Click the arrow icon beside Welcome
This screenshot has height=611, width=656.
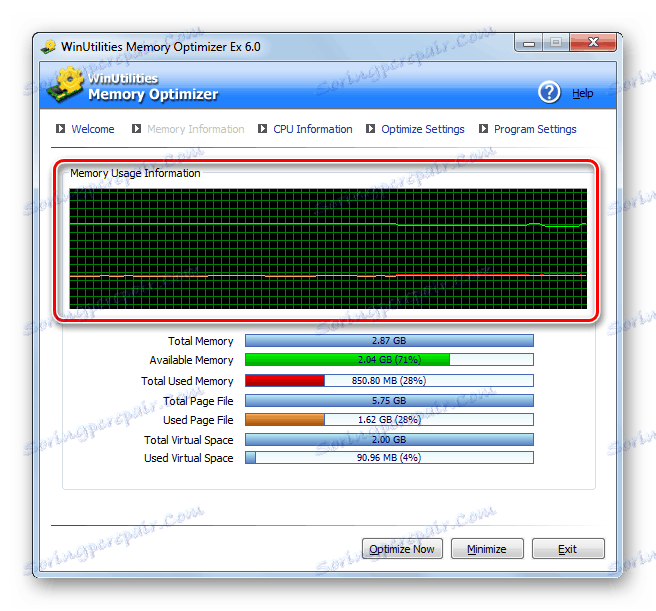click(61, 128)
